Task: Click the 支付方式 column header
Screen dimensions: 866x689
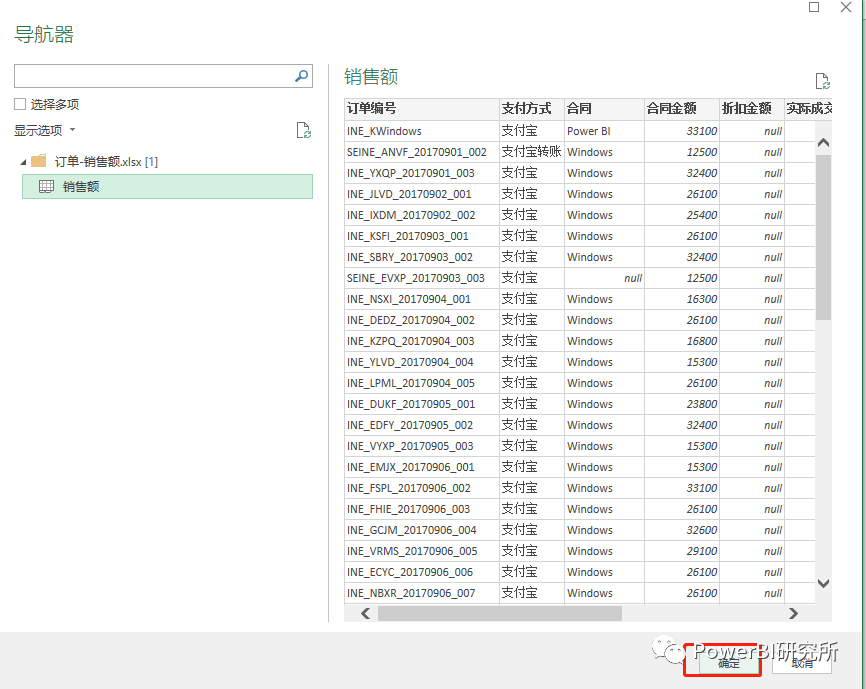Action: coord(532,109)
